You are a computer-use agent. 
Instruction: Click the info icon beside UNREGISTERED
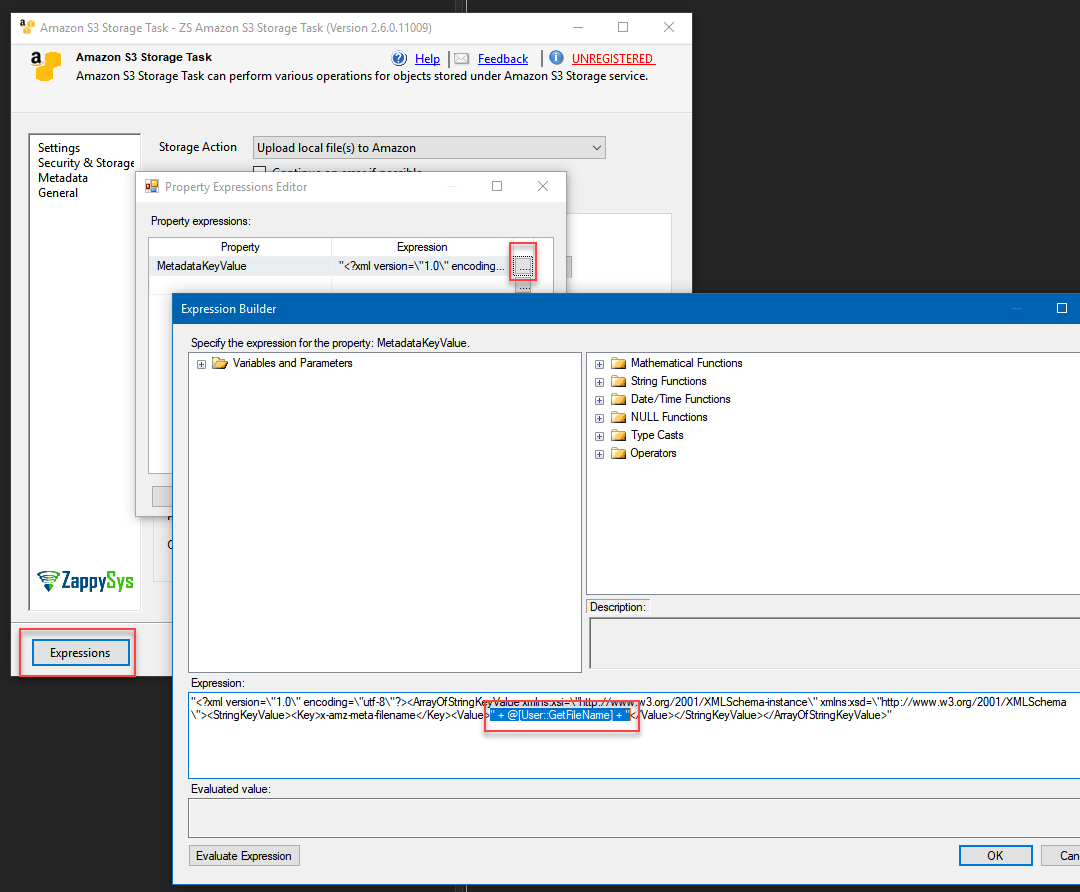(556, 58)
